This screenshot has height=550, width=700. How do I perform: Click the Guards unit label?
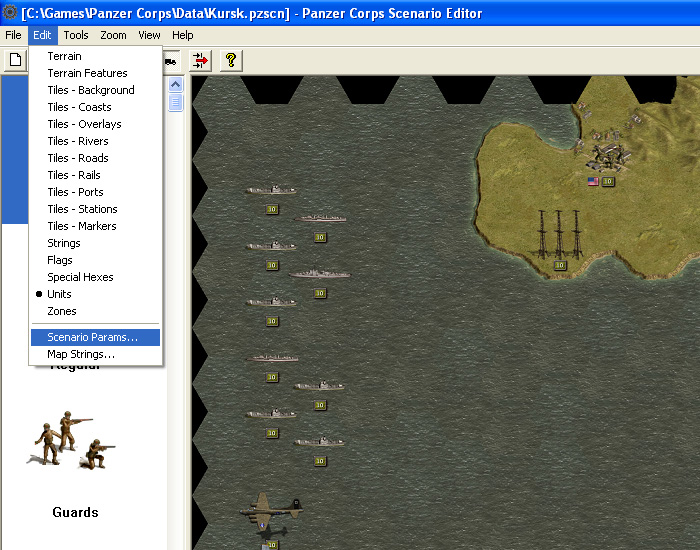(75, 512)
